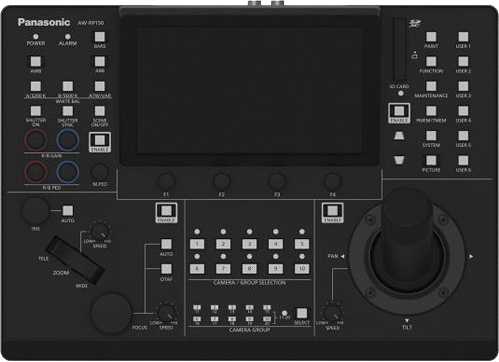
Task: Click the USER 3 button
Action: point(463,86)
